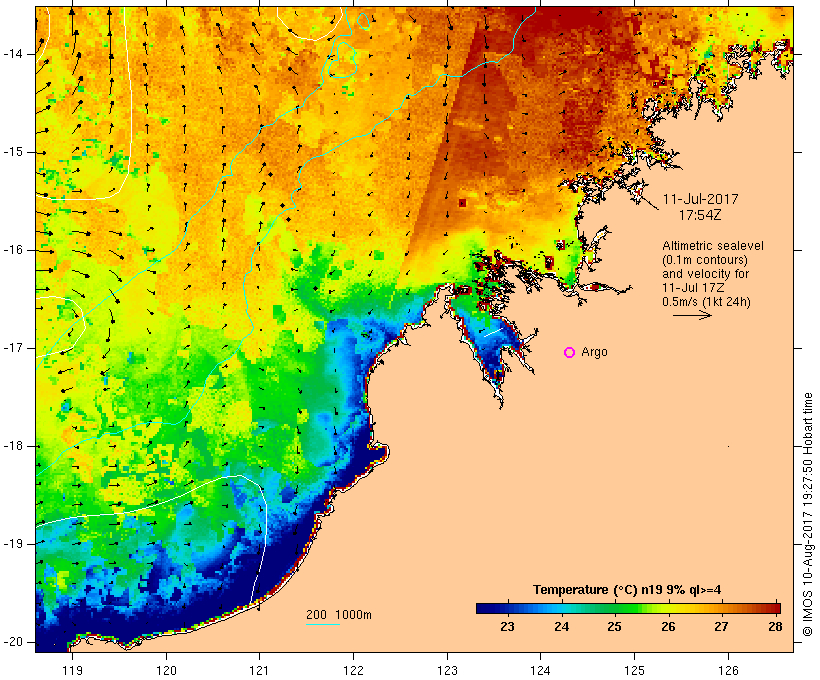Click the colorbar label 27

pyautogui.click(x=722, y=627)
